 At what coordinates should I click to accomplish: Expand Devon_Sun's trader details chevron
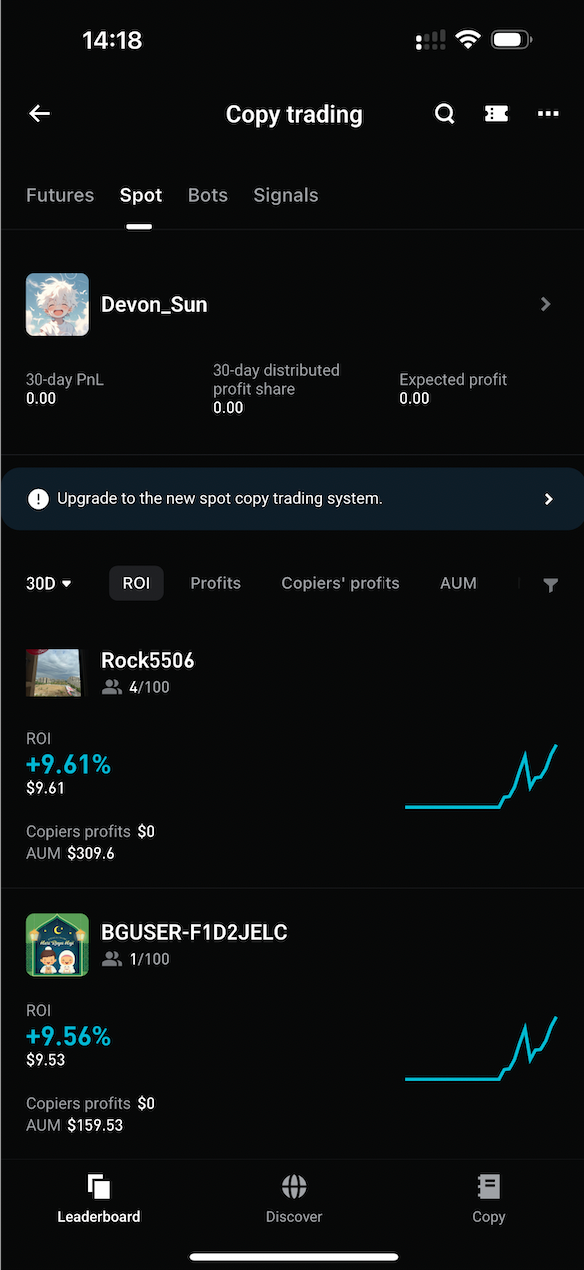click(546, 304)
